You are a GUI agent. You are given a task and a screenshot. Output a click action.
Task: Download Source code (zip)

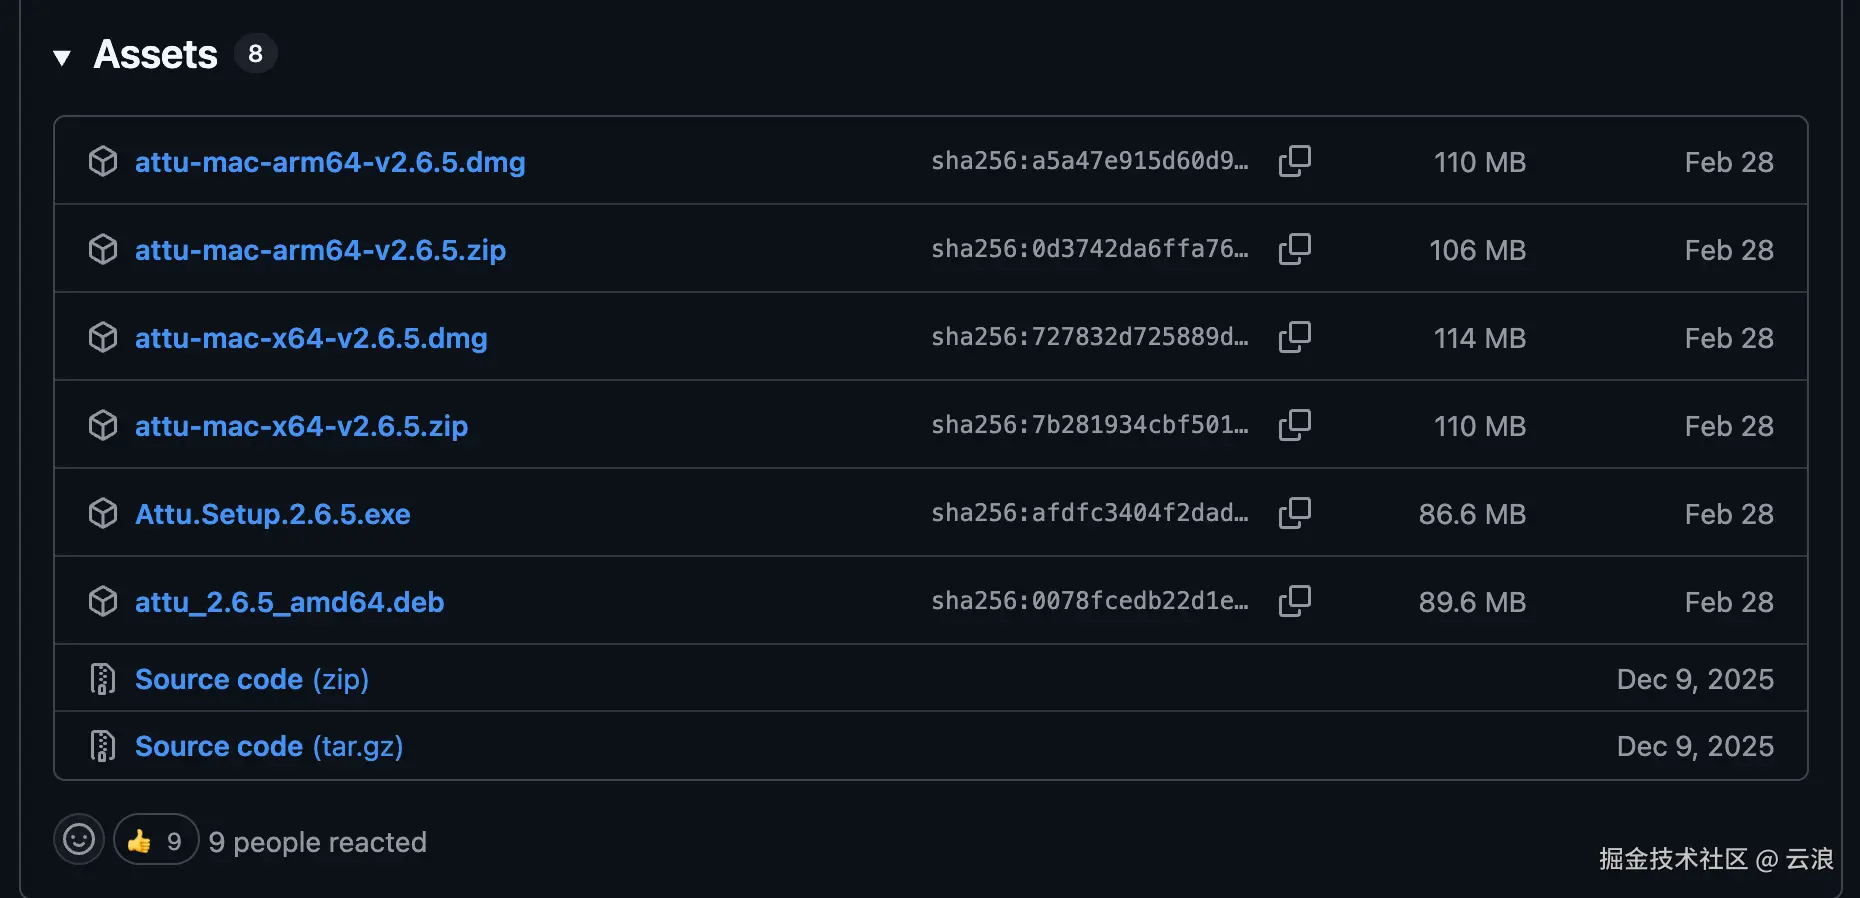pos(252,679)
